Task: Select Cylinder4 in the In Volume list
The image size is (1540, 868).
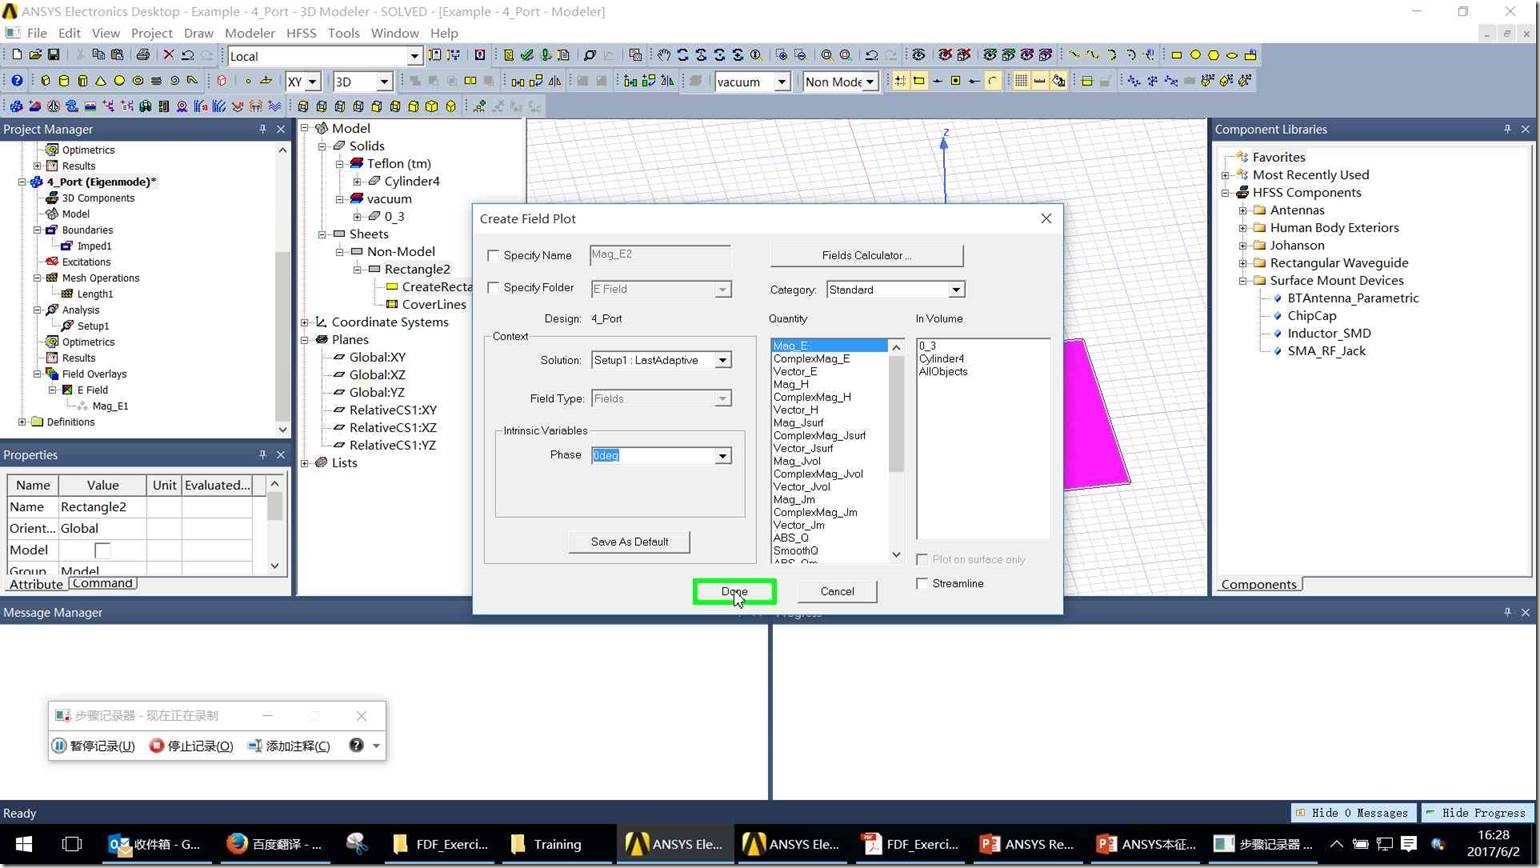Action: coord(941,359)
